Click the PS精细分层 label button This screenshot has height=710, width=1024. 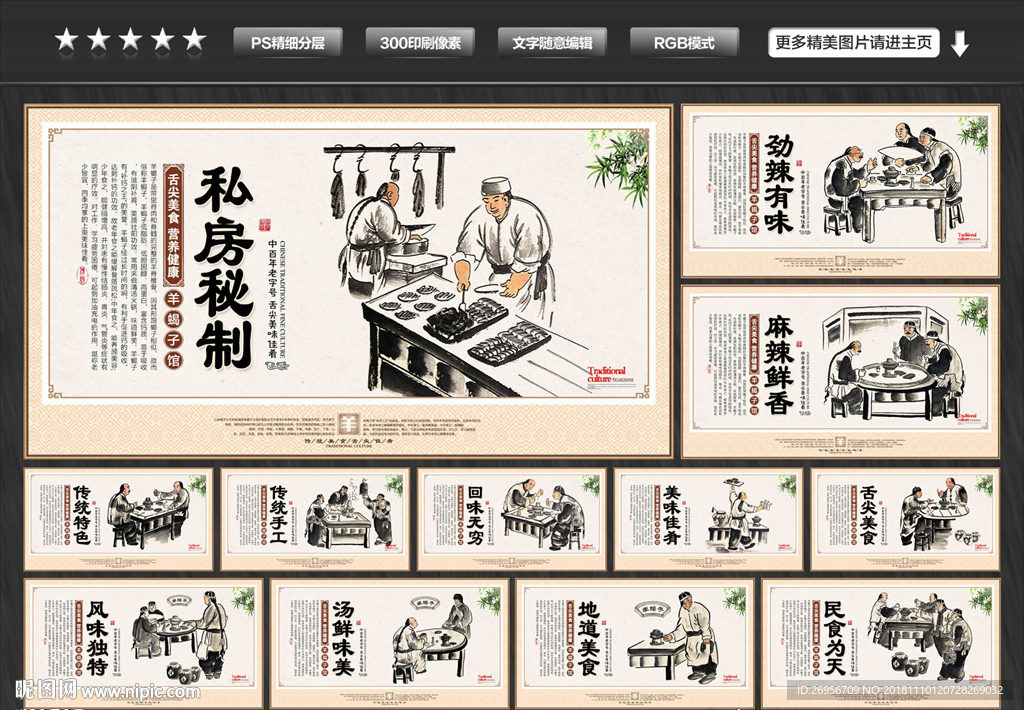(x=288, y=43)
